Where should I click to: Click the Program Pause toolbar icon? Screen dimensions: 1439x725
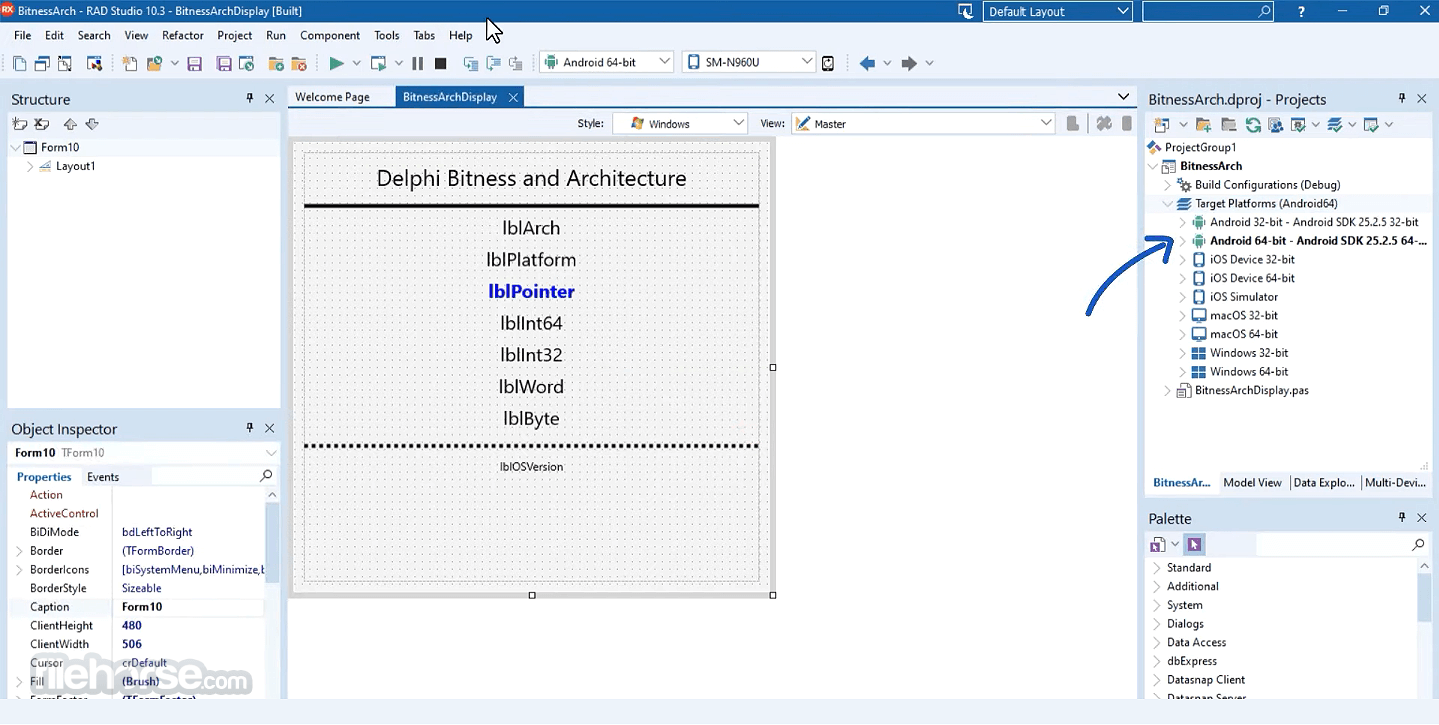(418, 63)
